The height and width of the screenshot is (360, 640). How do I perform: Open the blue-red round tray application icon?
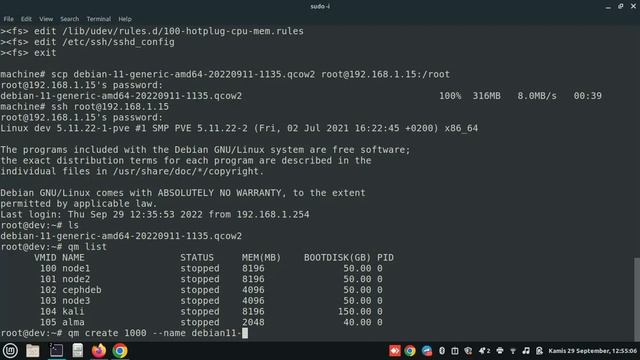[x=427, y=351]
